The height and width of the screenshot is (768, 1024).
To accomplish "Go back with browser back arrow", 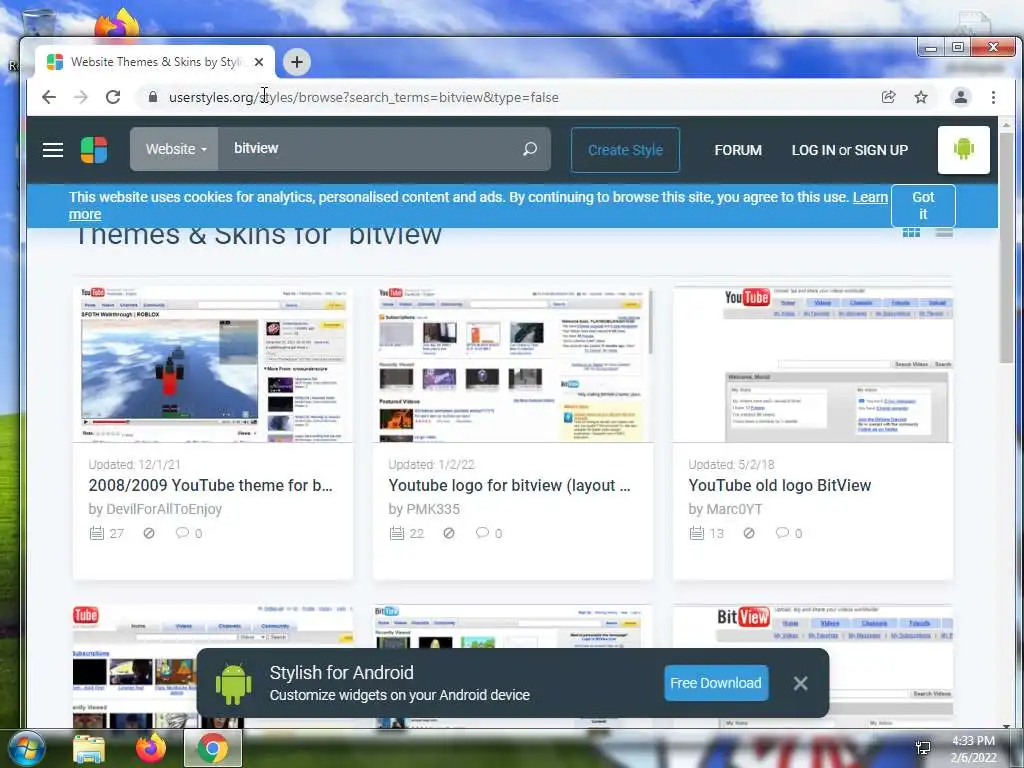I will tap(49, 97).
